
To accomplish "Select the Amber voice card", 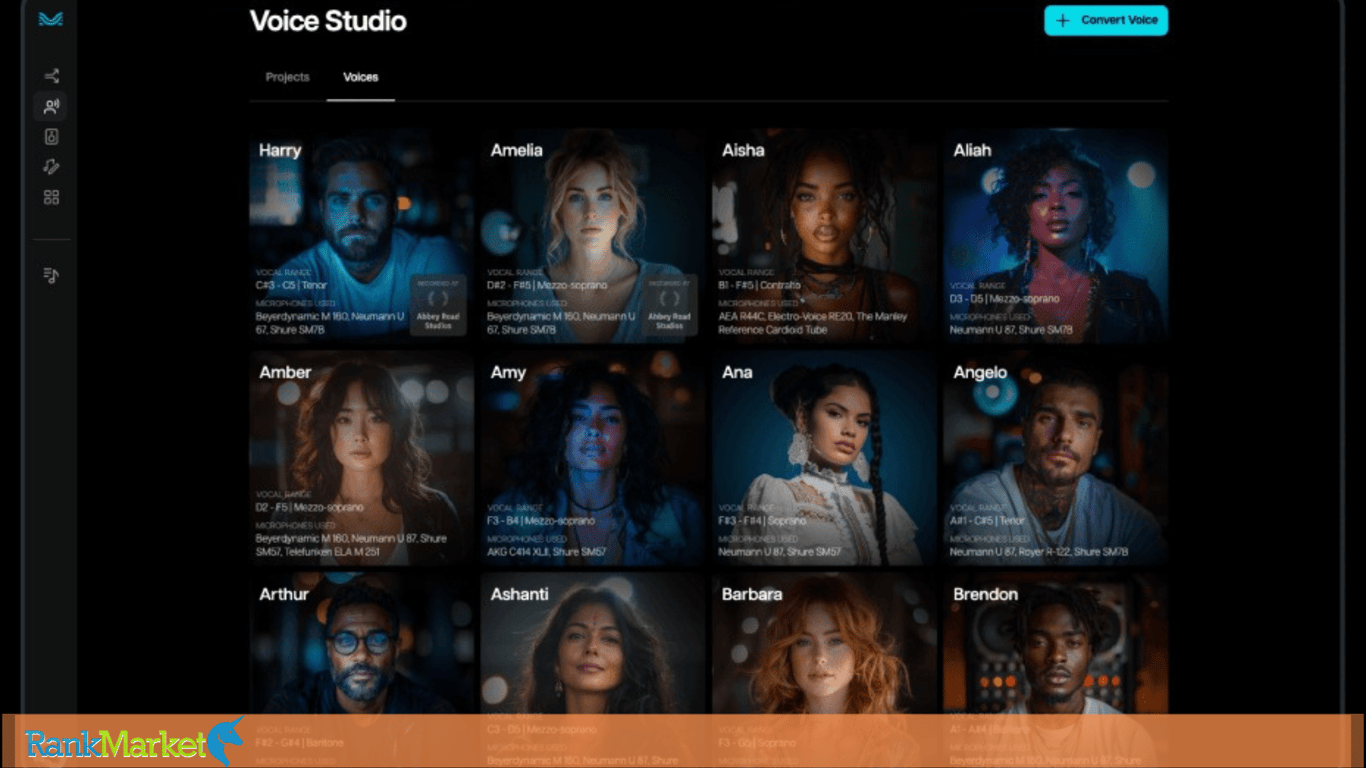I will (x=361, y=458).
